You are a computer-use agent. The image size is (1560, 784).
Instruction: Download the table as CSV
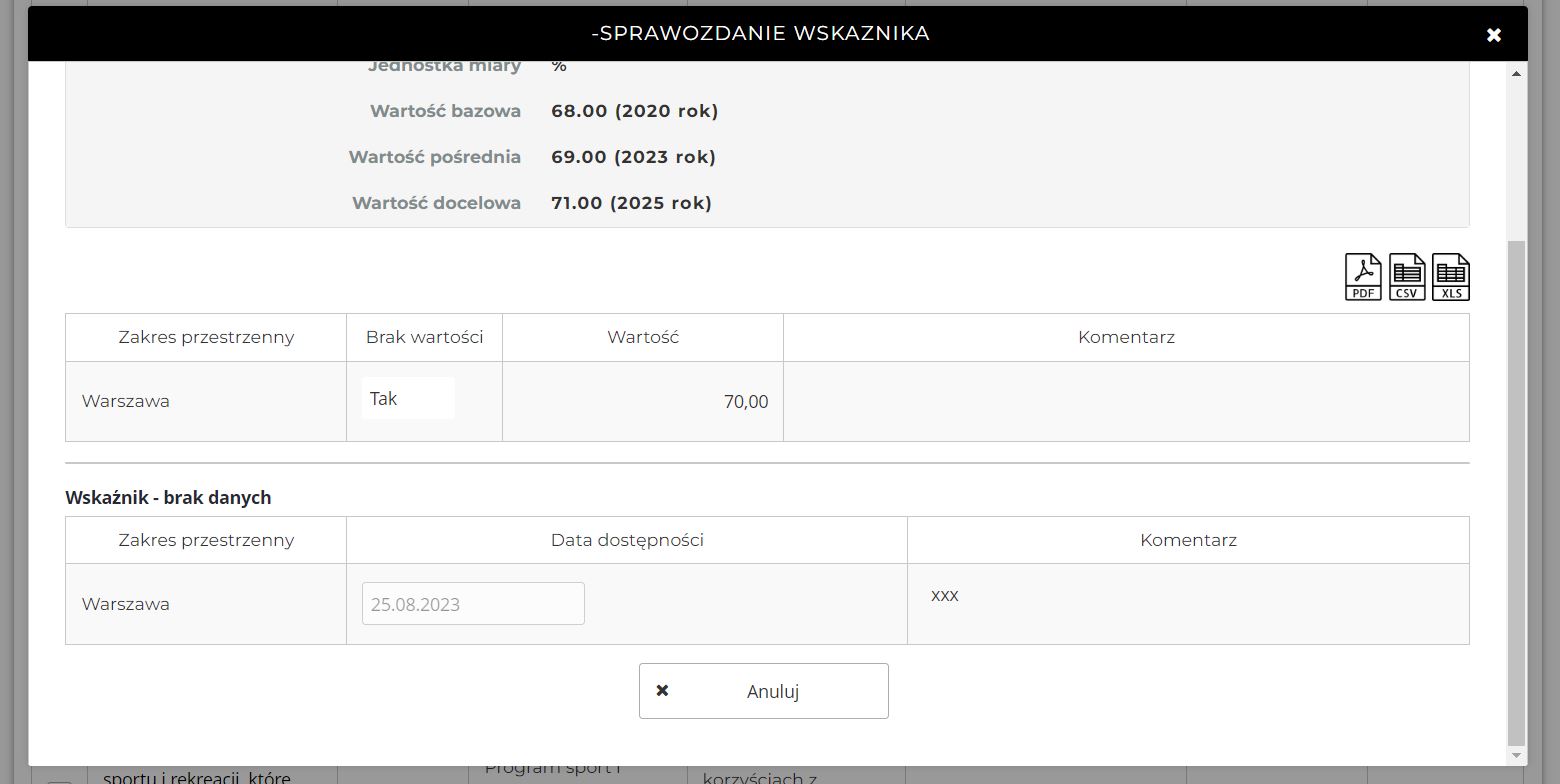(1407, 277)
